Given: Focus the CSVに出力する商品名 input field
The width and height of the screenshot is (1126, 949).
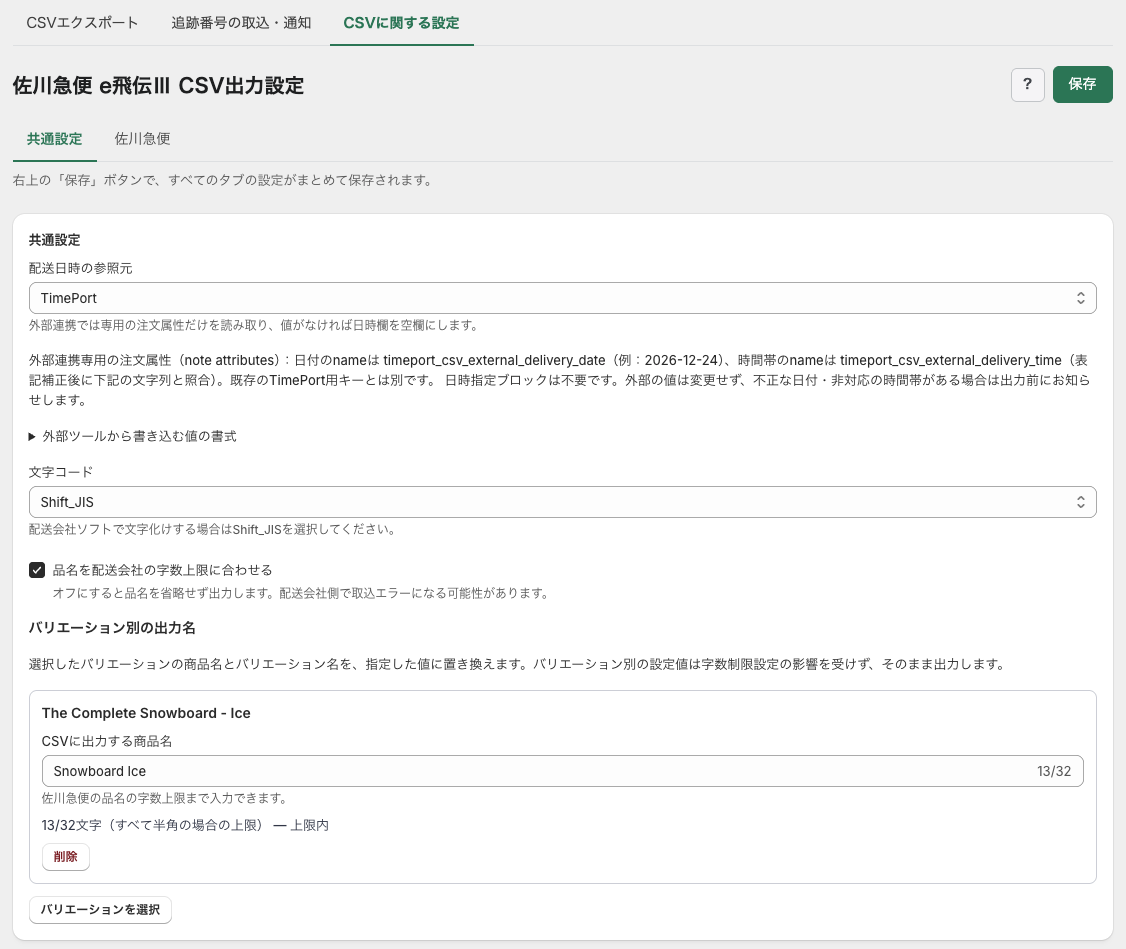Looking at the screenshot, I should coord(562,771).
